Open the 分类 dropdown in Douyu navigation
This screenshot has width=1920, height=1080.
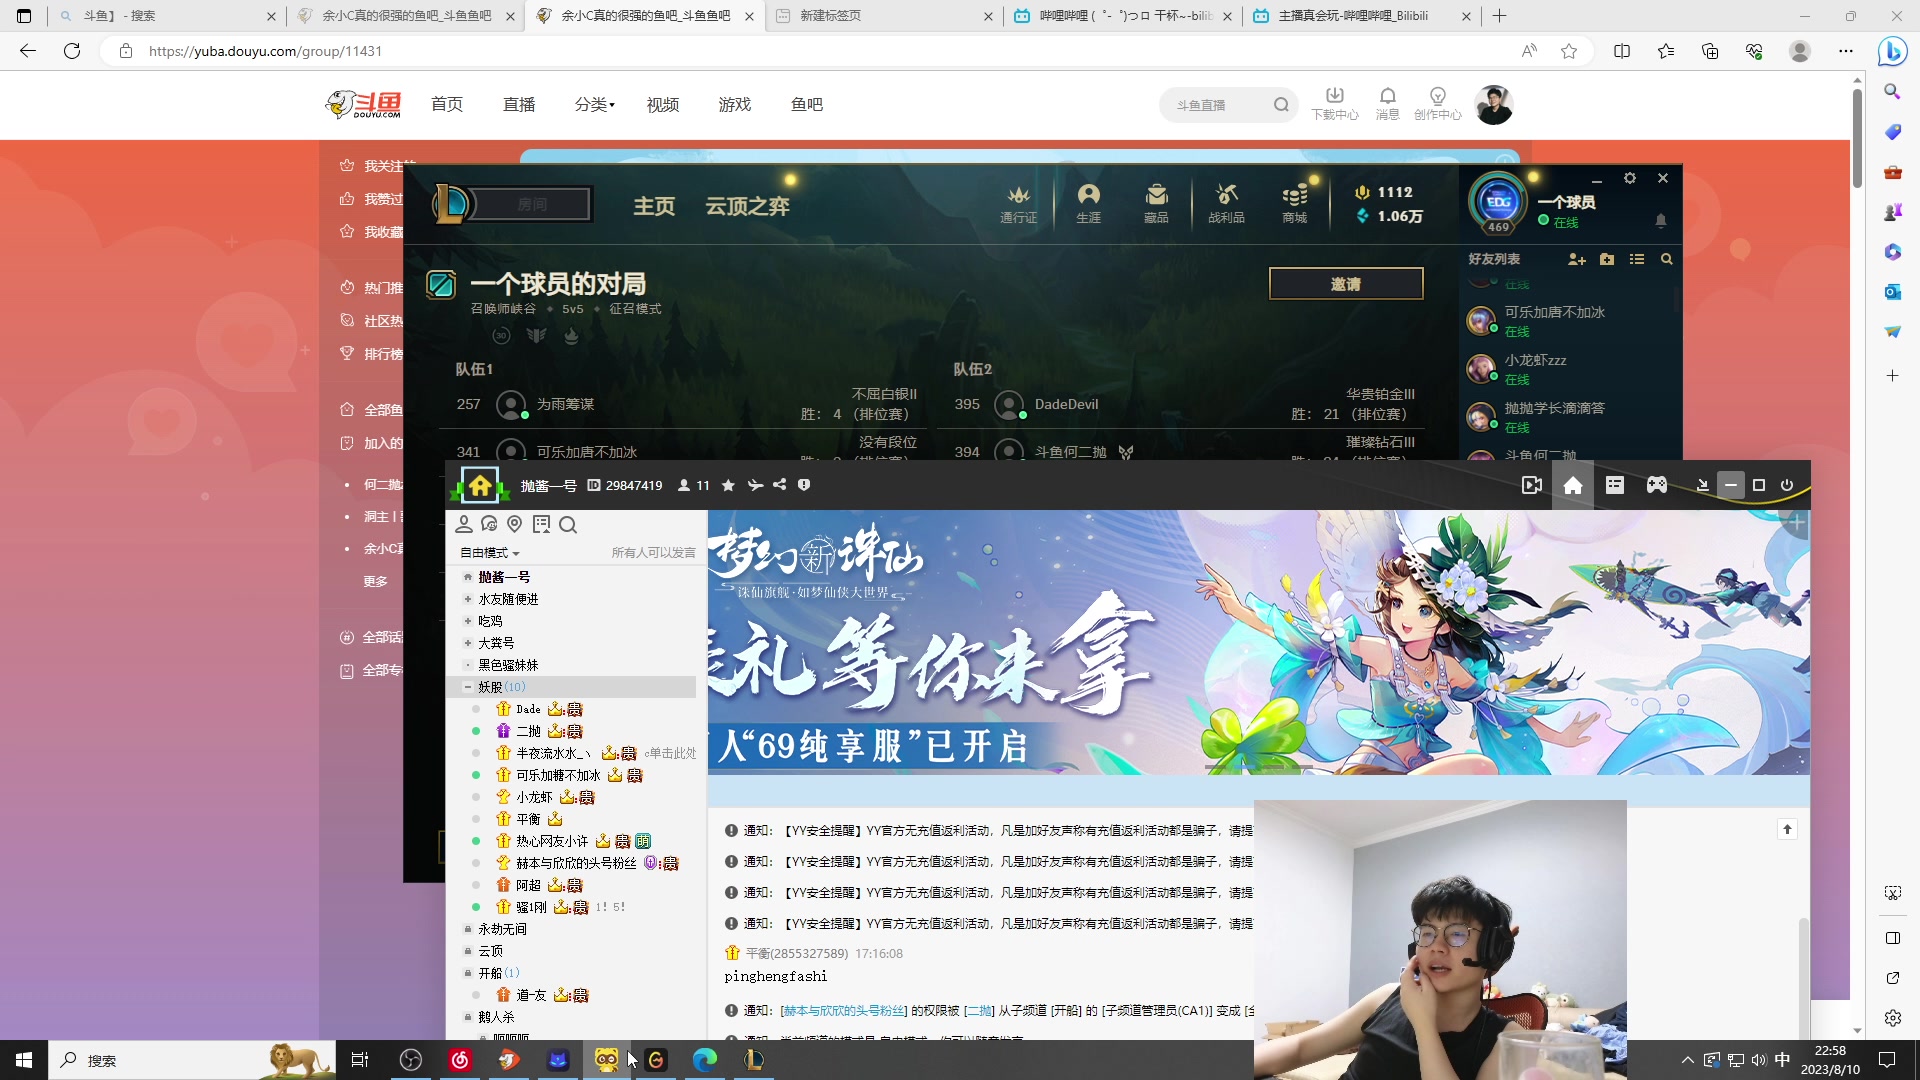594,104
